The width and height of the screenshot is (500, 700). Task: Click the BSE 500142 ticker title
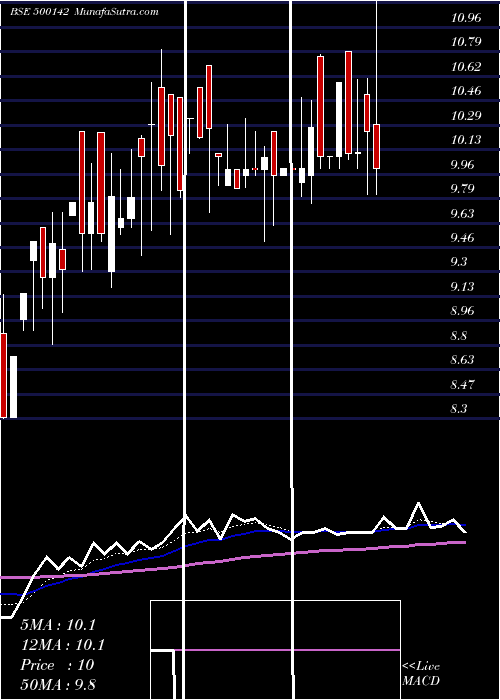pos(39,12)
